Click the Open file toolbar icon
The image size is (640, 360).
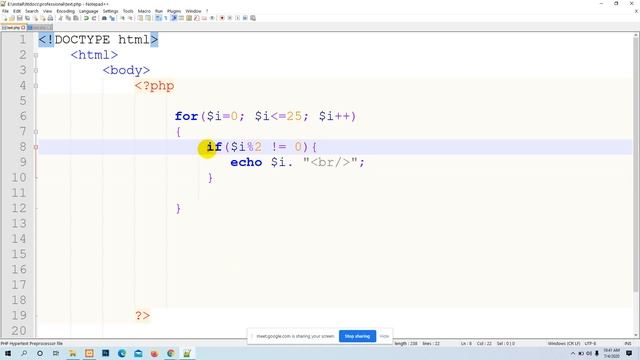point(12,18)
